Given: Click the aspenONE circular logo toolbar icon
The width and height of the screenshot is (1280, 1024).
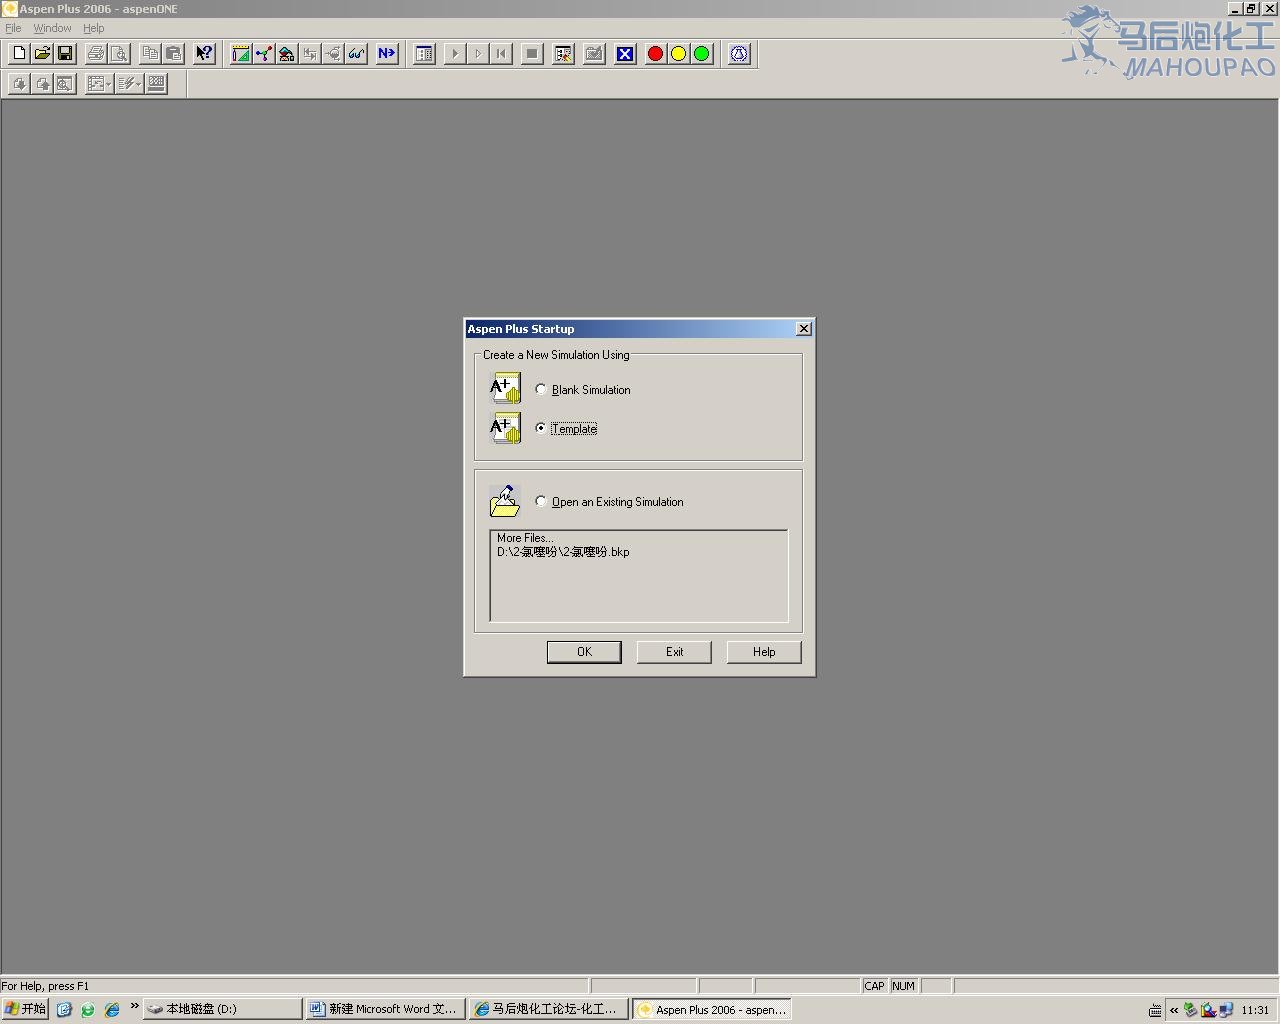Looking at the screenshot, I should [x=739, y=54].
